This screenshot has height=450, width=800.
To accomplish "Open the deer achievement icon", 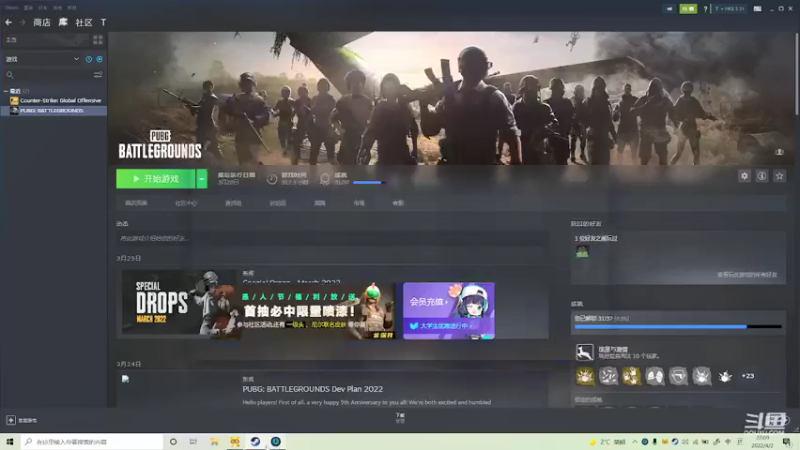I will click(x=584, y=352).
